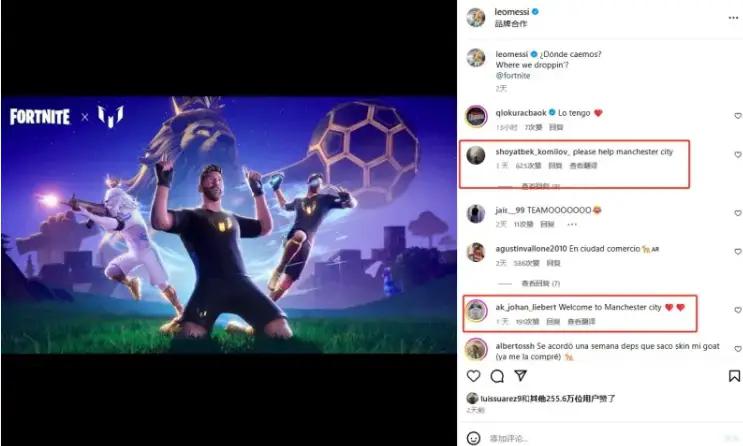Open leomessi profile from post header
743x446 pixels.
(511, 12)
